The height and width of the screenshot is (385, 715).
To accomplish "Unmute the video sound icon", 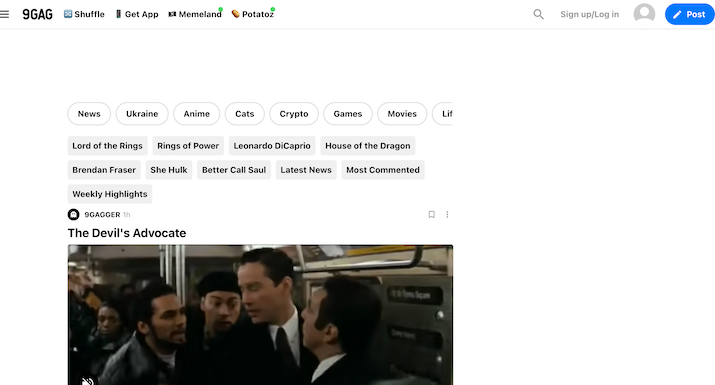I will pyautogui.click(x=88, y=380).
